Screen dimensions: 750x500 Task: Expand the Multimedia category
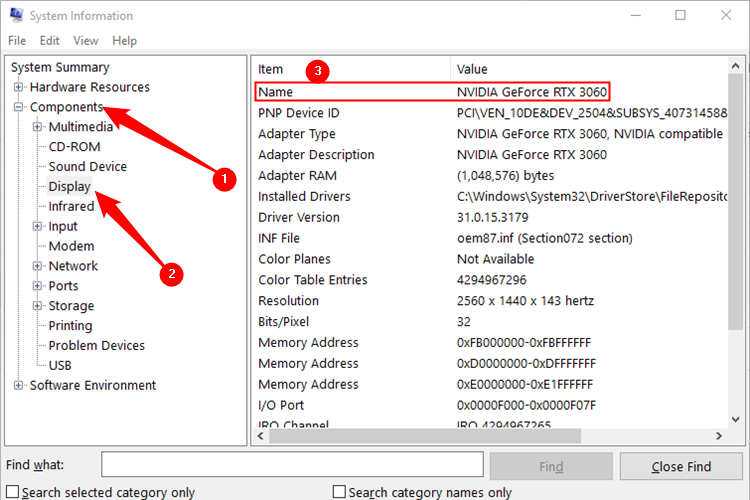37,127
